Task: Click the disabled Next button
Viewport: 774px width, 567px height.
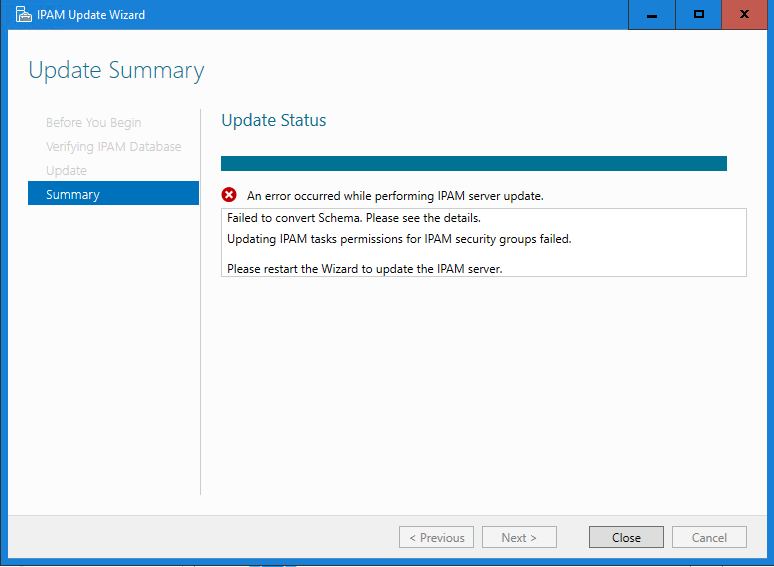Action: [519, 537]
